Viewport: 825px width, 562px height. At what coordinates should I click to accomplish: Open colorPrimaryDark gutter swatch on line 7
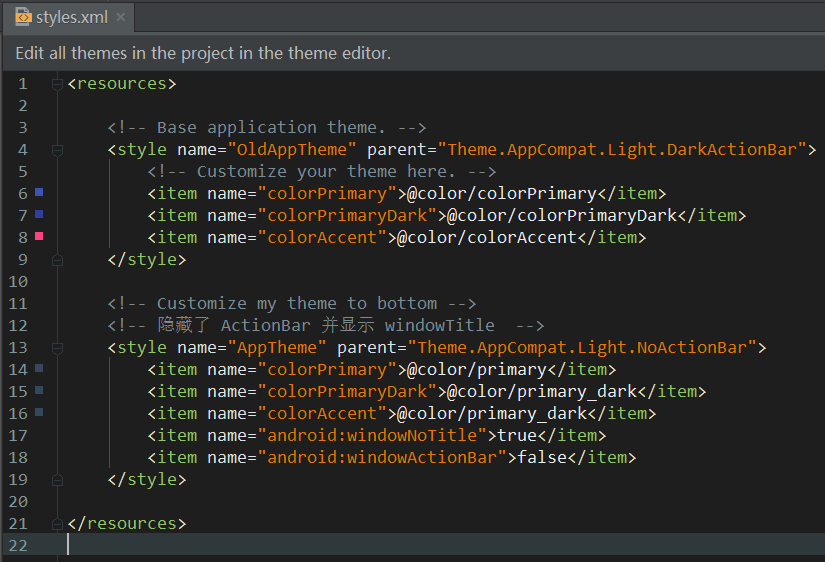click(39, 214)
